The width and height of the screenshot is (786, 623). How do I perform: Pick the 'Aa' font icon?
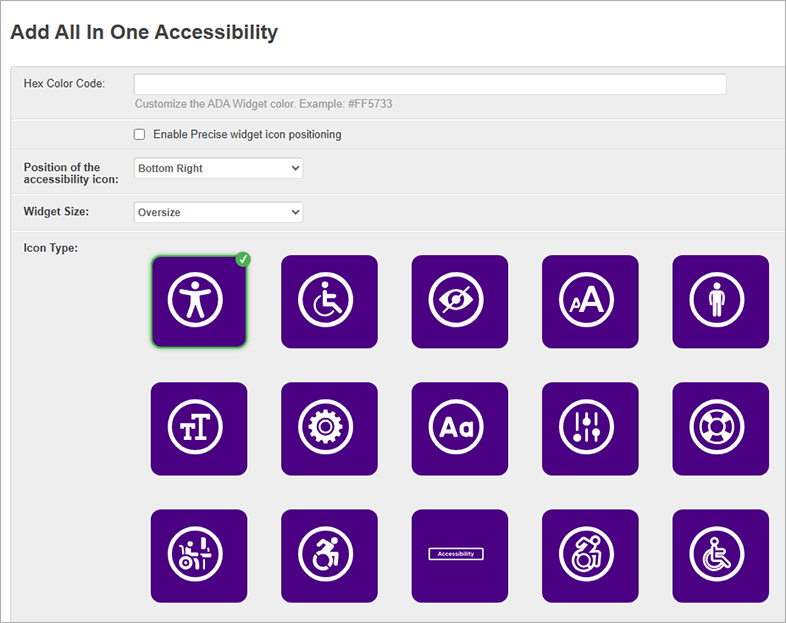(x=460, y=429)
